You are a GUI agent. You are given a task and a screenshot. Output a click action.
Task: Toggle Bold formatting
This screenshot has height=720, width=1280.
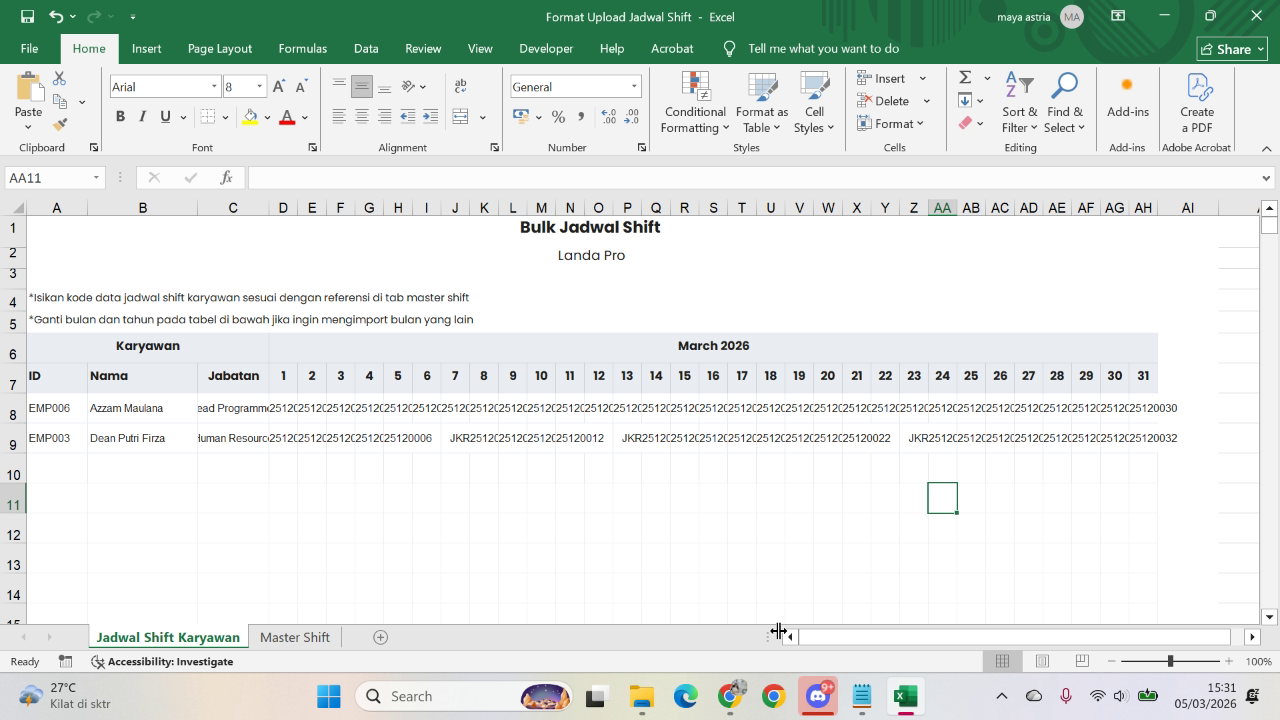pos(120,117)
